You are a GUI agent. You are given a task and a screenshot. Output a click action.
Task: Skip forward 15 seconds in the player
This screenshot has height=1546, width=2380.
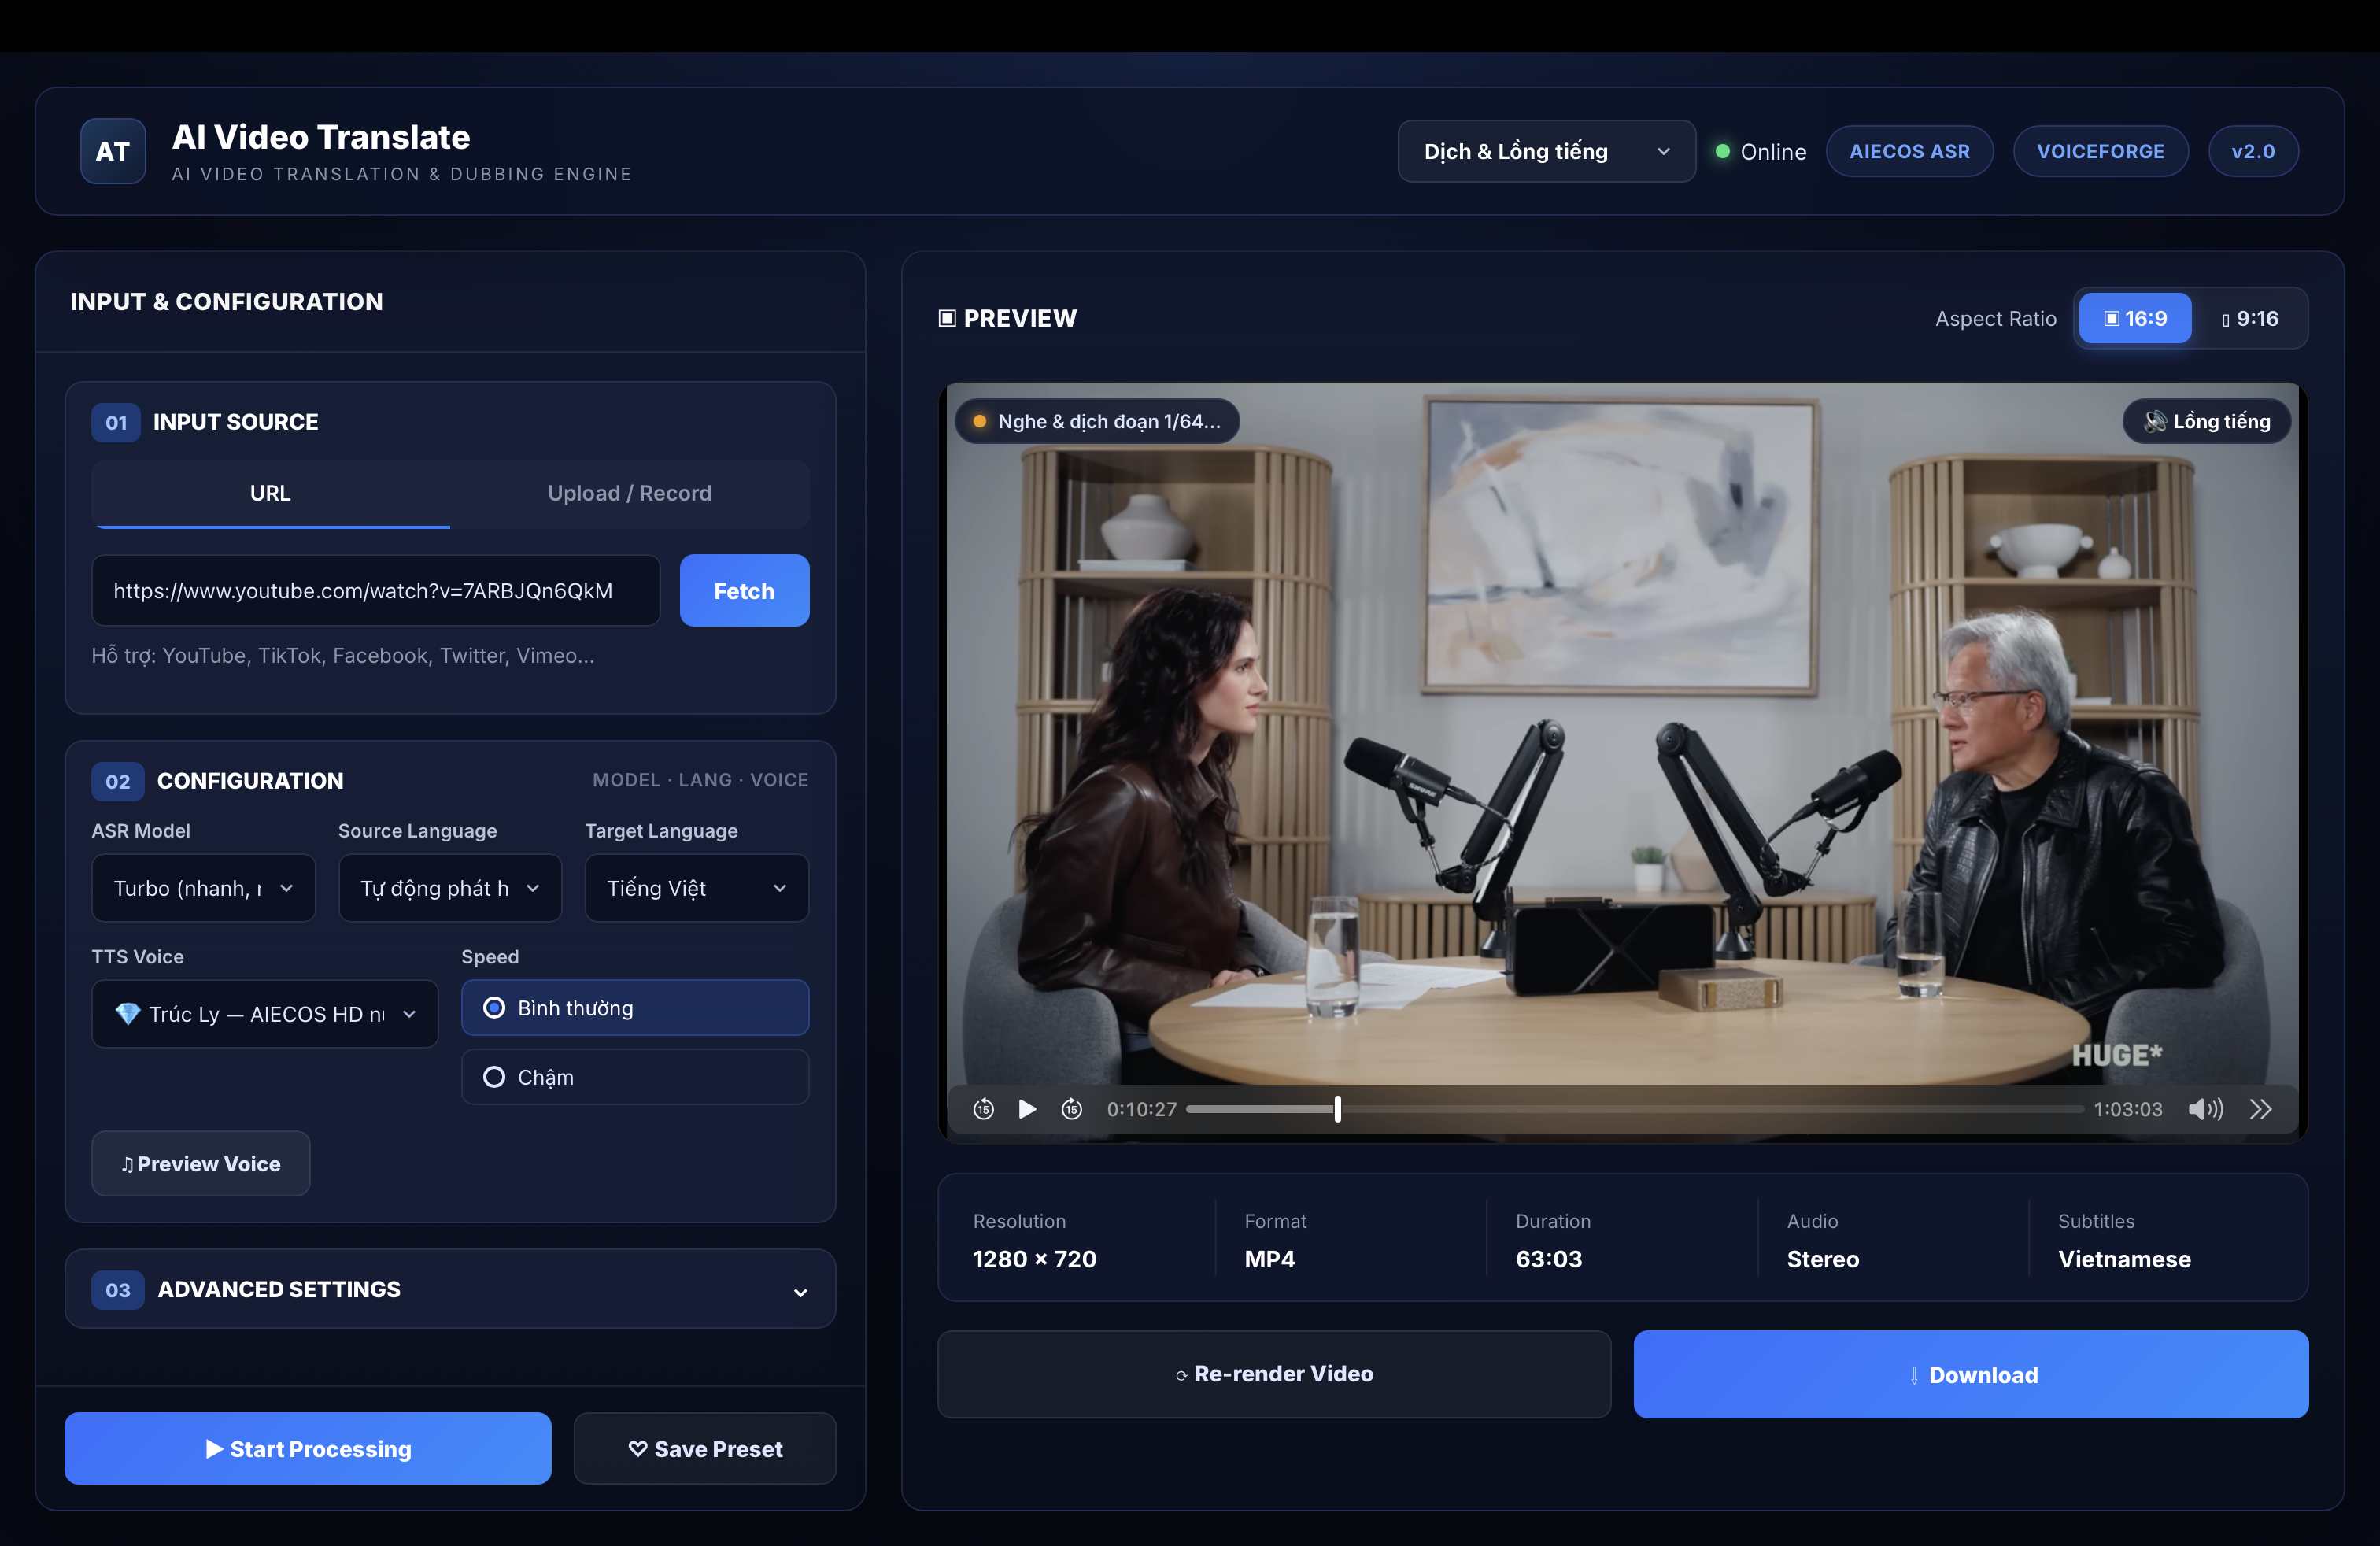click(x=1071, y=1109)
